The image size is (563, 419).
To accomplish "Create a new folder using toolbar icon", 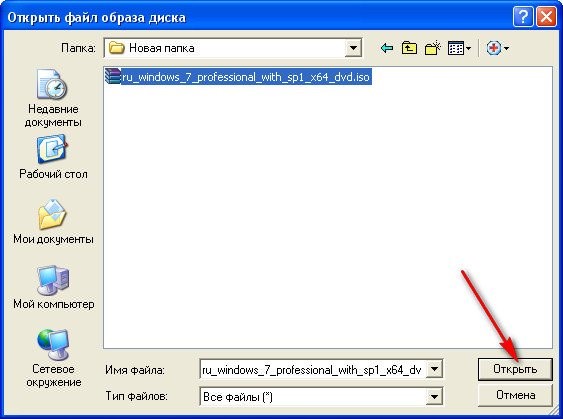I will click(x=432, y=48).
